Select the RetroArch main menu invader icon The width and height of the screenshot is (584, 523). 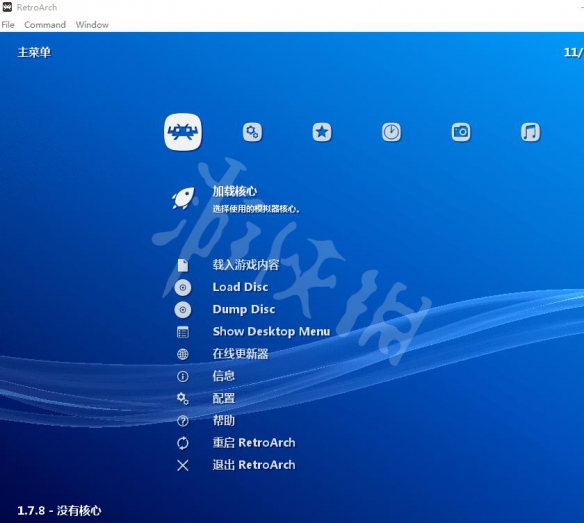click(x=183, y=132)
